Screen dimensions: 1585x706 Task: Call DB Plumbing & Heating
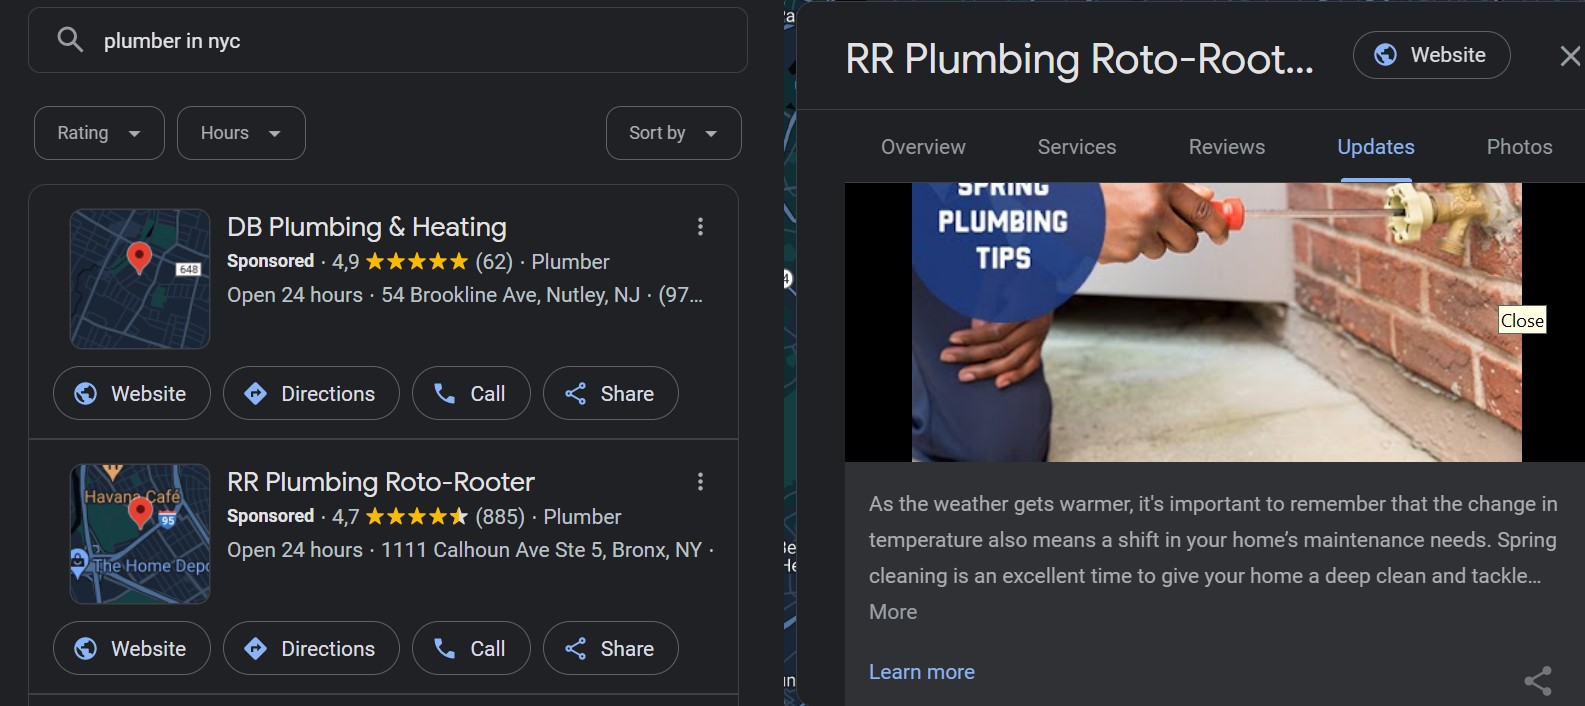point(471,393)
